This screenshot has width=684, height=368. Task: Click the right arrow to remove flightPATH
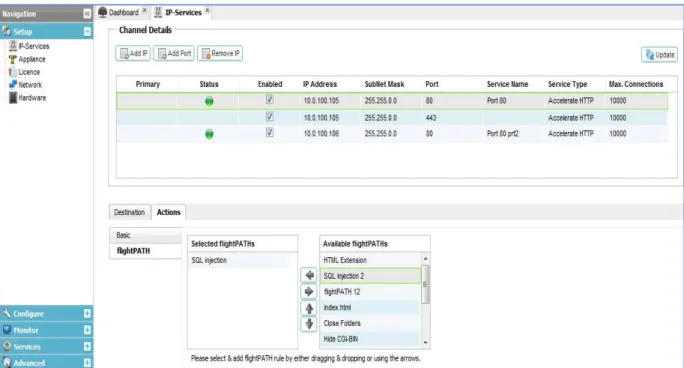309,291
